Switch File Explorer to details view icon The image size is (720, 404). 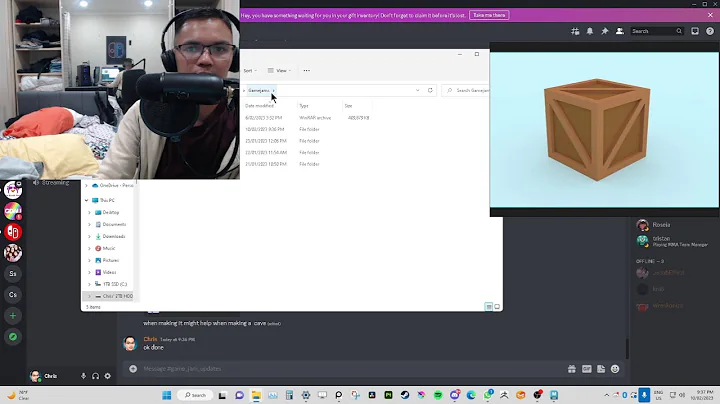point(489,307)
